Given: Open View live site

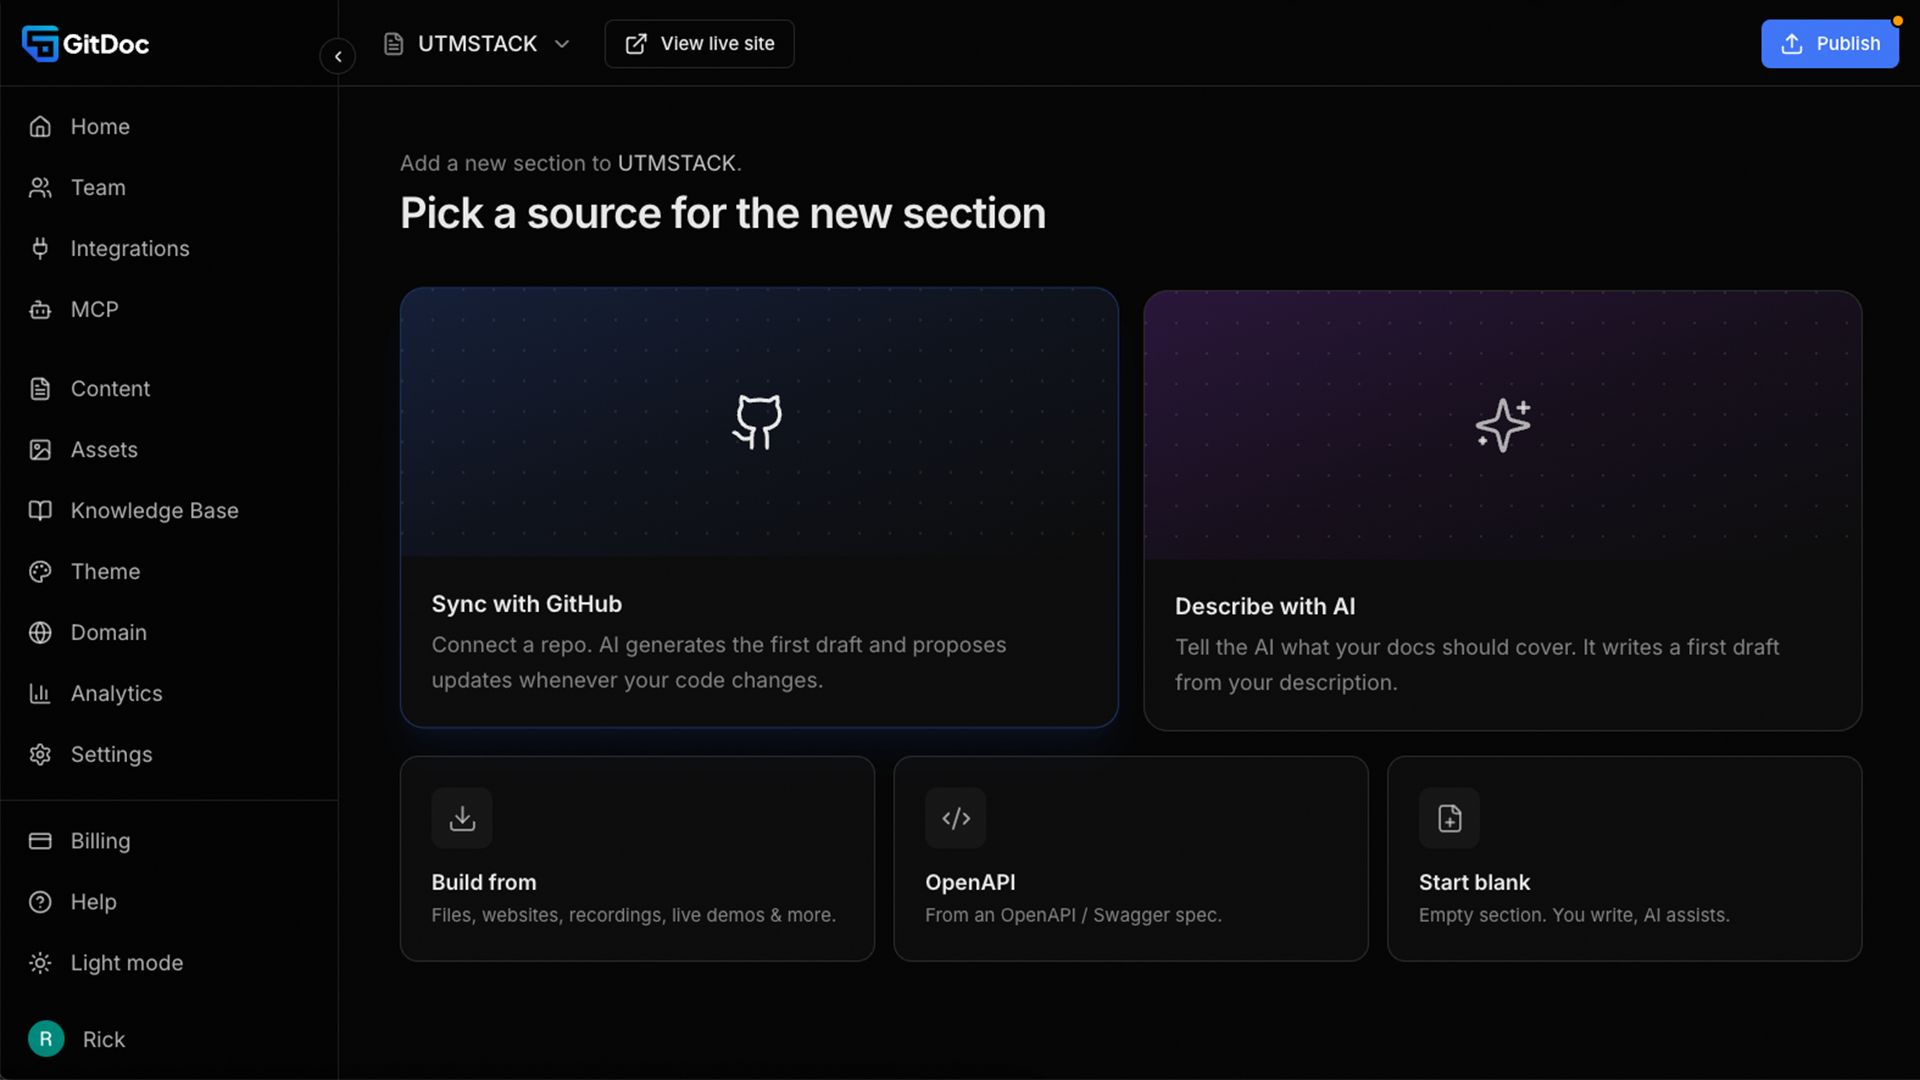Looking at the screenshot, I should click(699, 44).
